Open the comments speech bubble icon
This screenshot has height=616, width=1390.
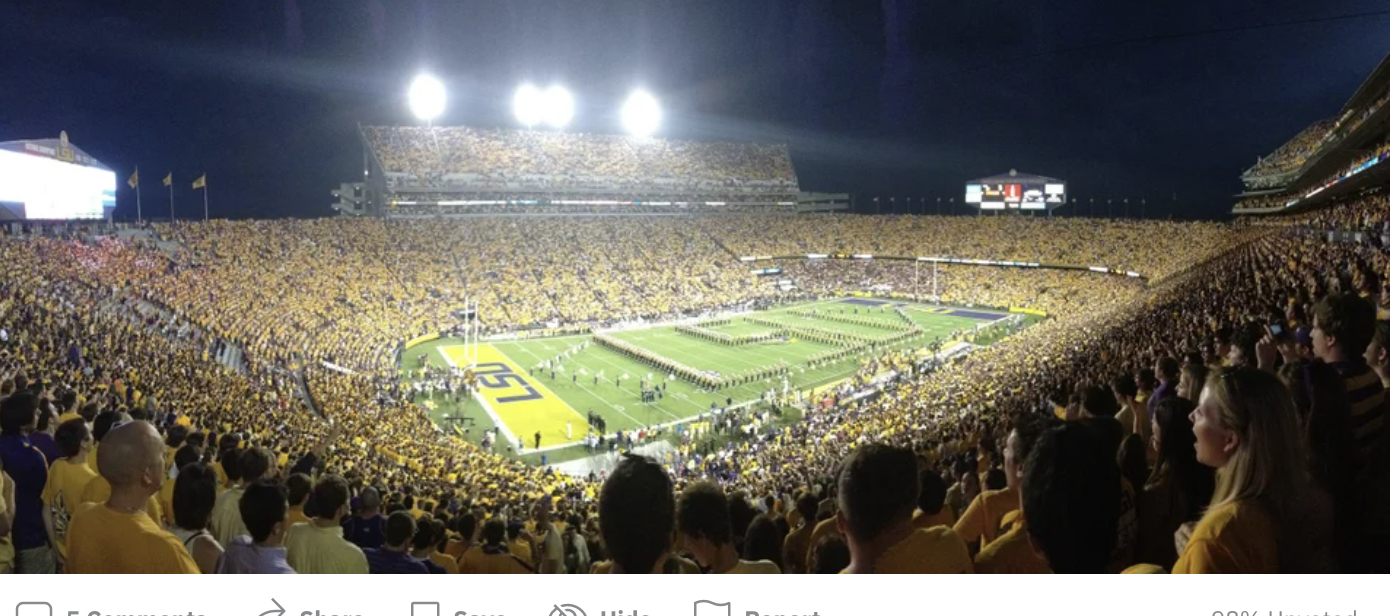click(34, 610)
